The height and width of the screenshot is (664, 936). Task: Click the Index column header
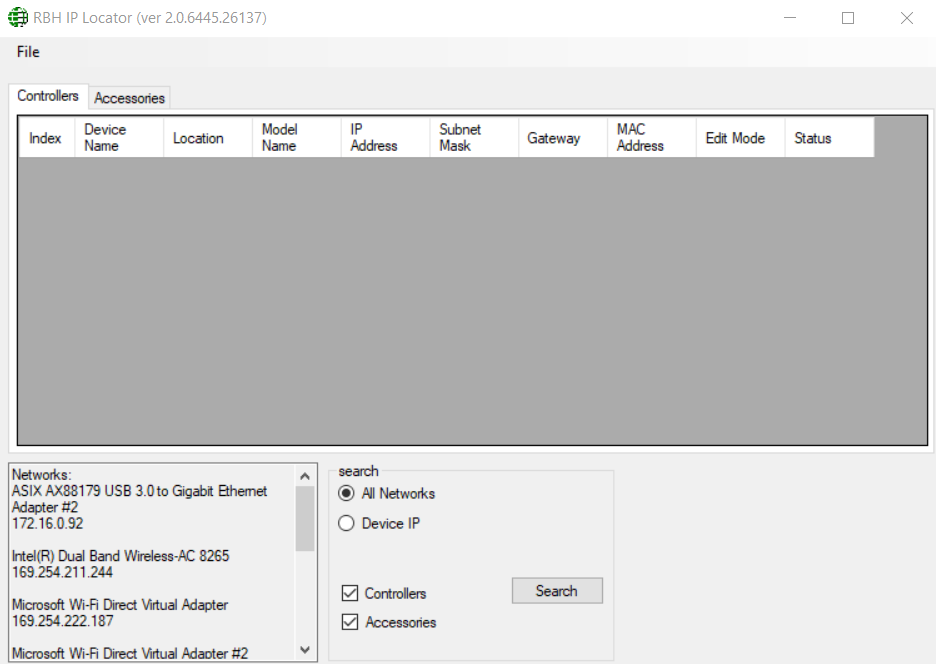pyautogui.click(x=45, y=138)
